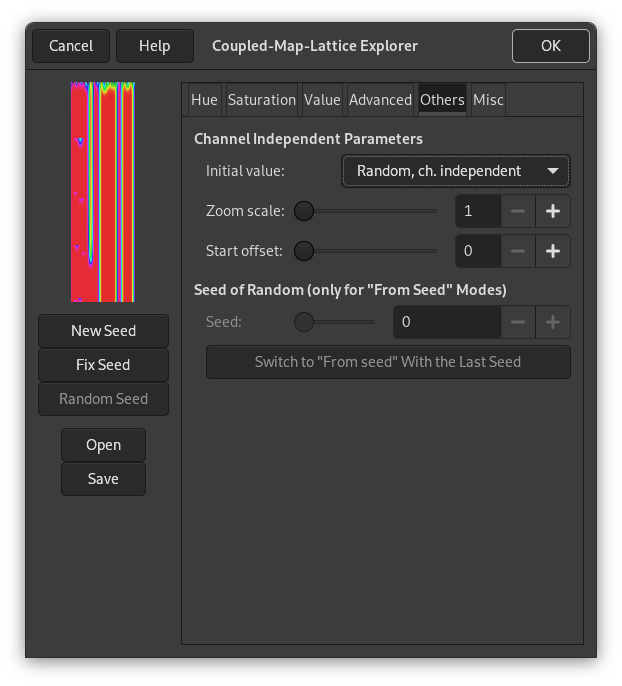The image size is (622, 686).
Task: Open the Initial value dropdown
Action: [456, 171]
